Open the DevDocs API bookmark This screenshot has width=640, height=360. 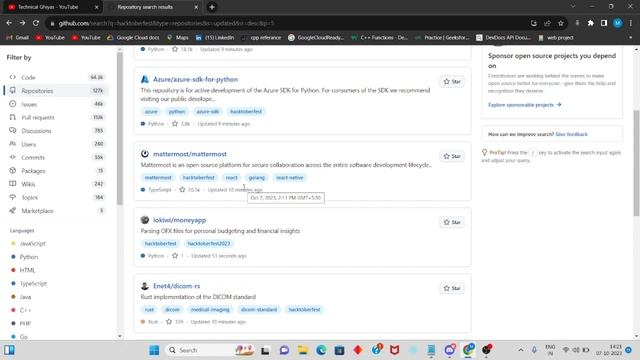point(503,38)
